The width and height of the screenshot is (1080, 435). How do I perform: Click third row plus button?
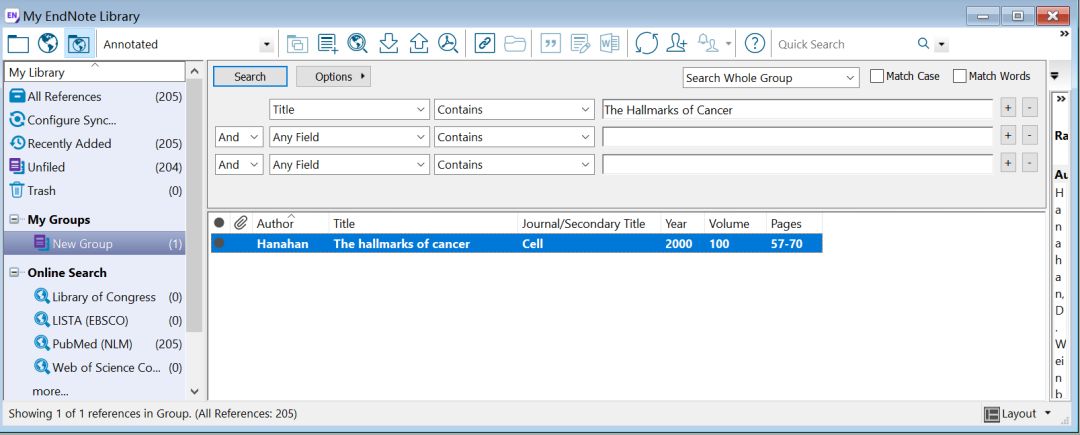[x=1008, y=164]
